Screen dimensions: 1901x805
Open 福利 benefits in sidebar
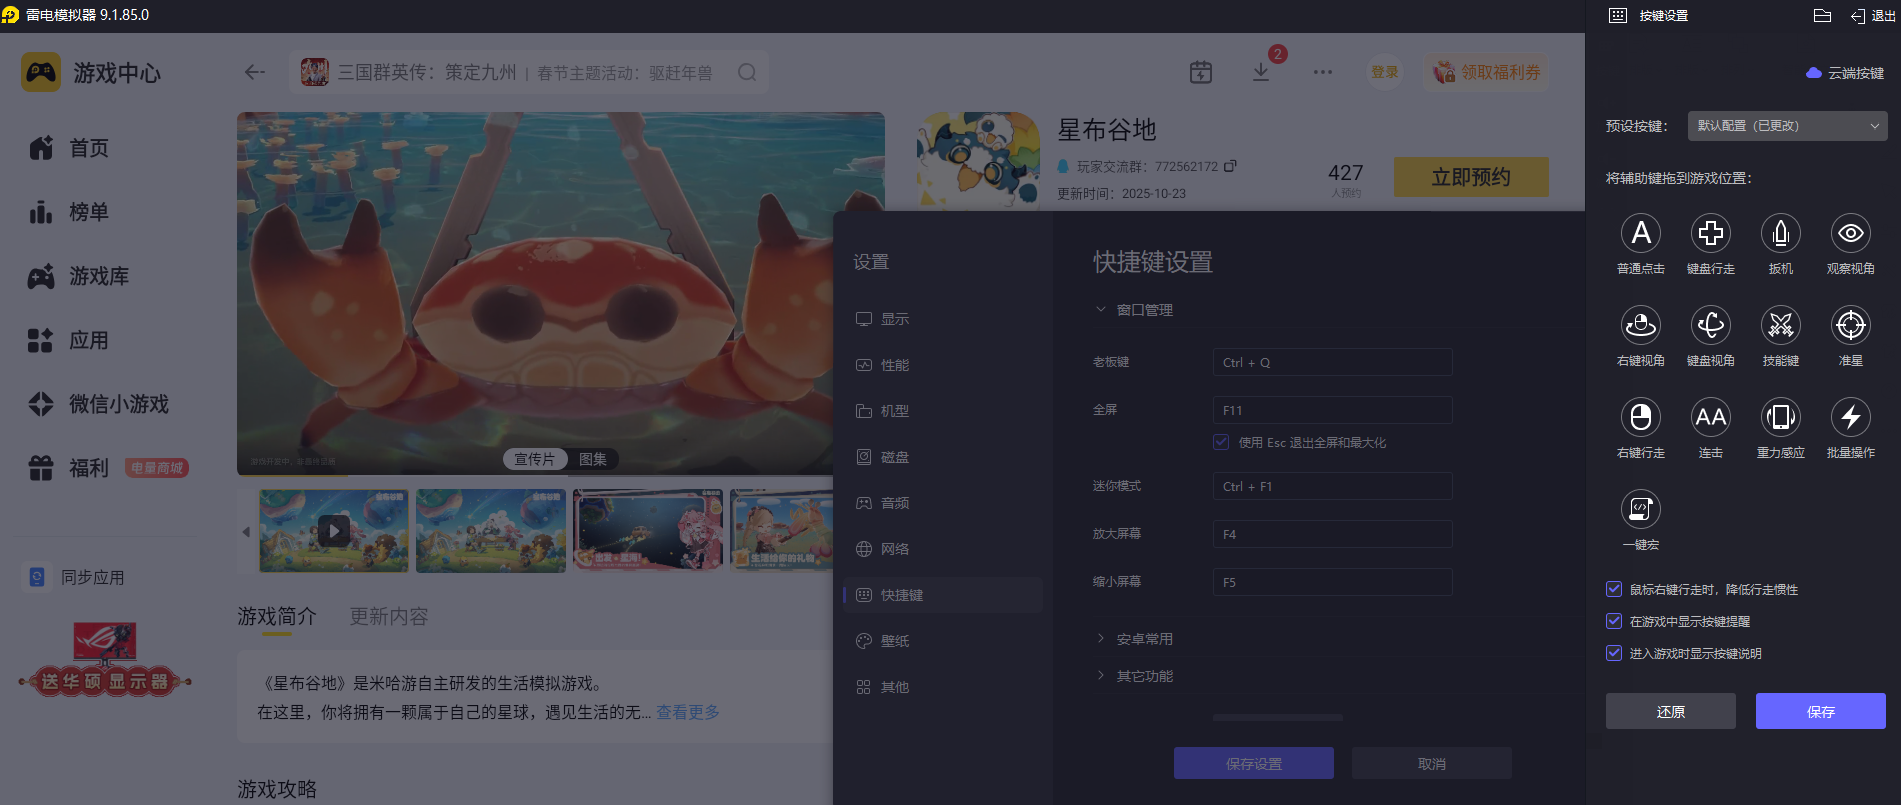[x=69, y=468]
